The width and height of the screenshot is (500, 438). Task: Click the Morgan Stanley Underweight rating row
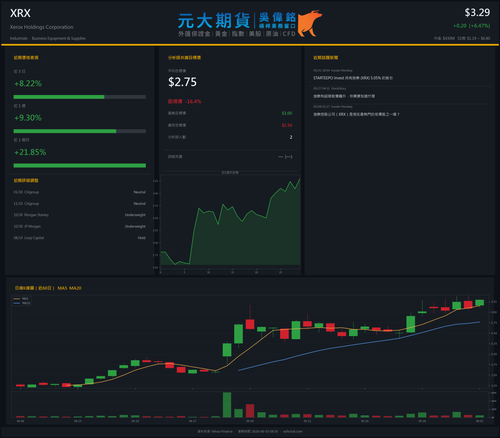coord(80,215)
